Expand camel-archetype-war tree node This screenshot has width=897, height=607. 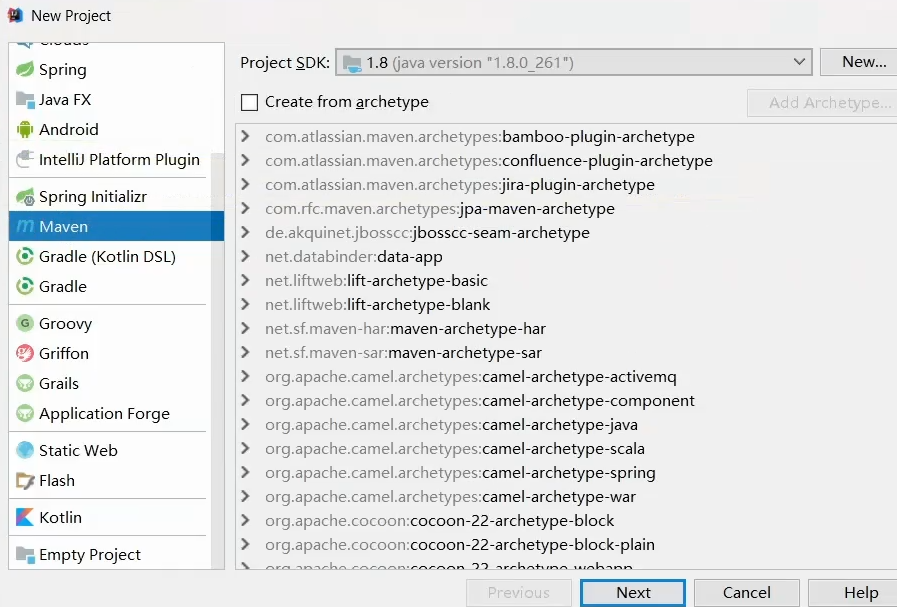tap(245, 497)
